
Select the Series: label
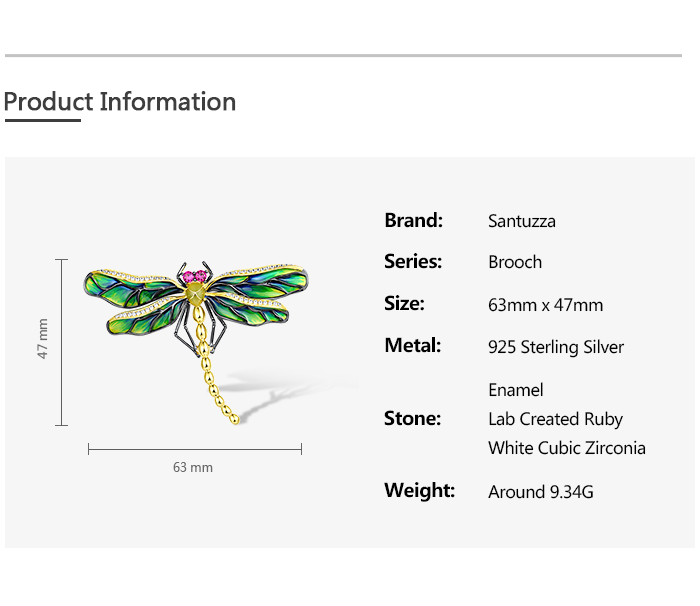(x=412, y=261)
